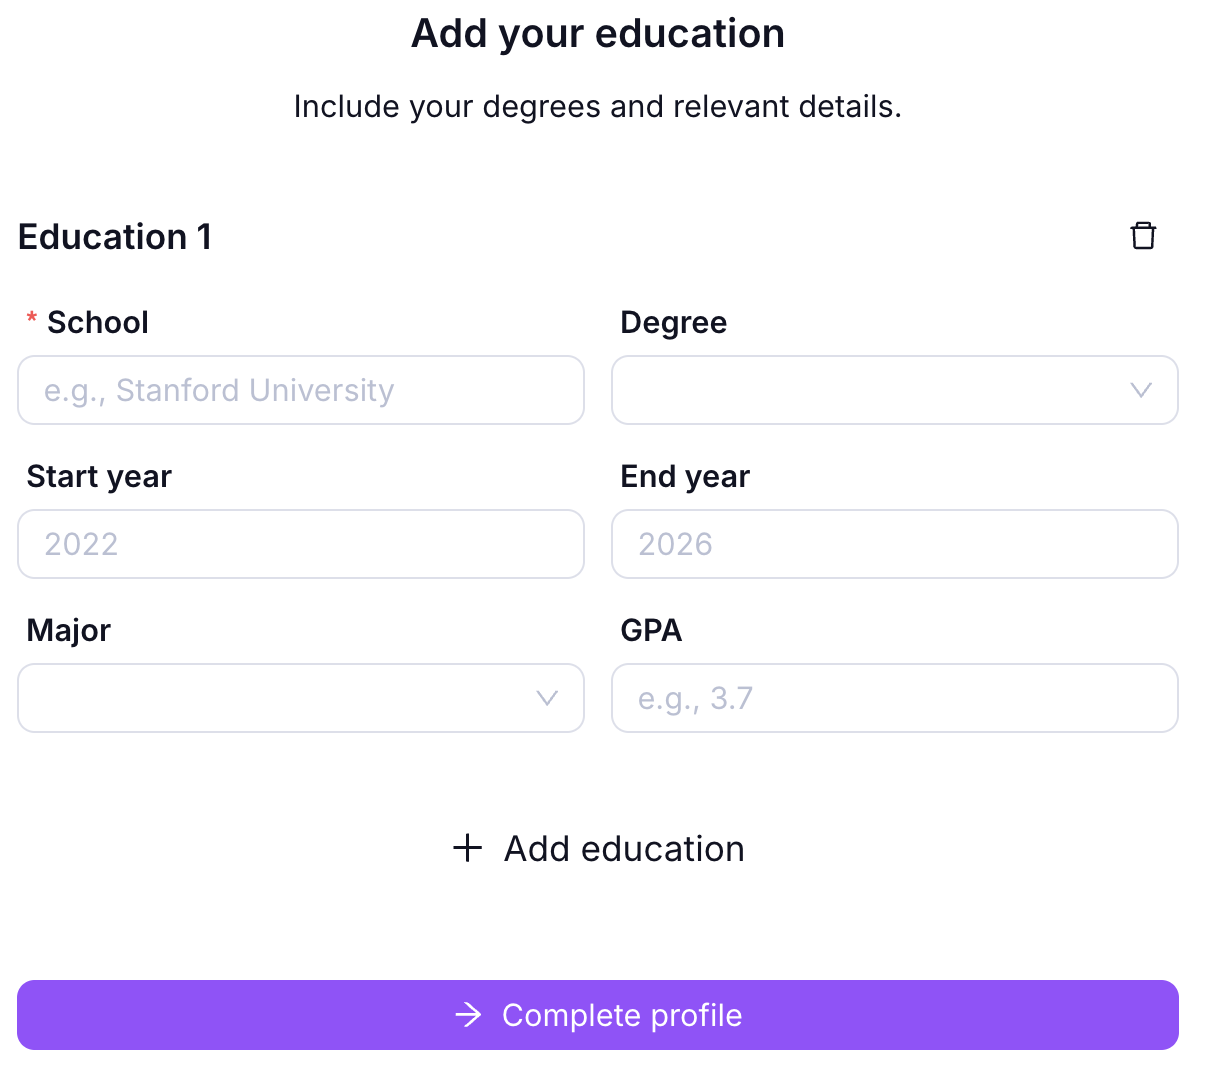The height and width of the screenshot is (1076, 1208).
Task: Click into the End year field
Action: [894, 544]
